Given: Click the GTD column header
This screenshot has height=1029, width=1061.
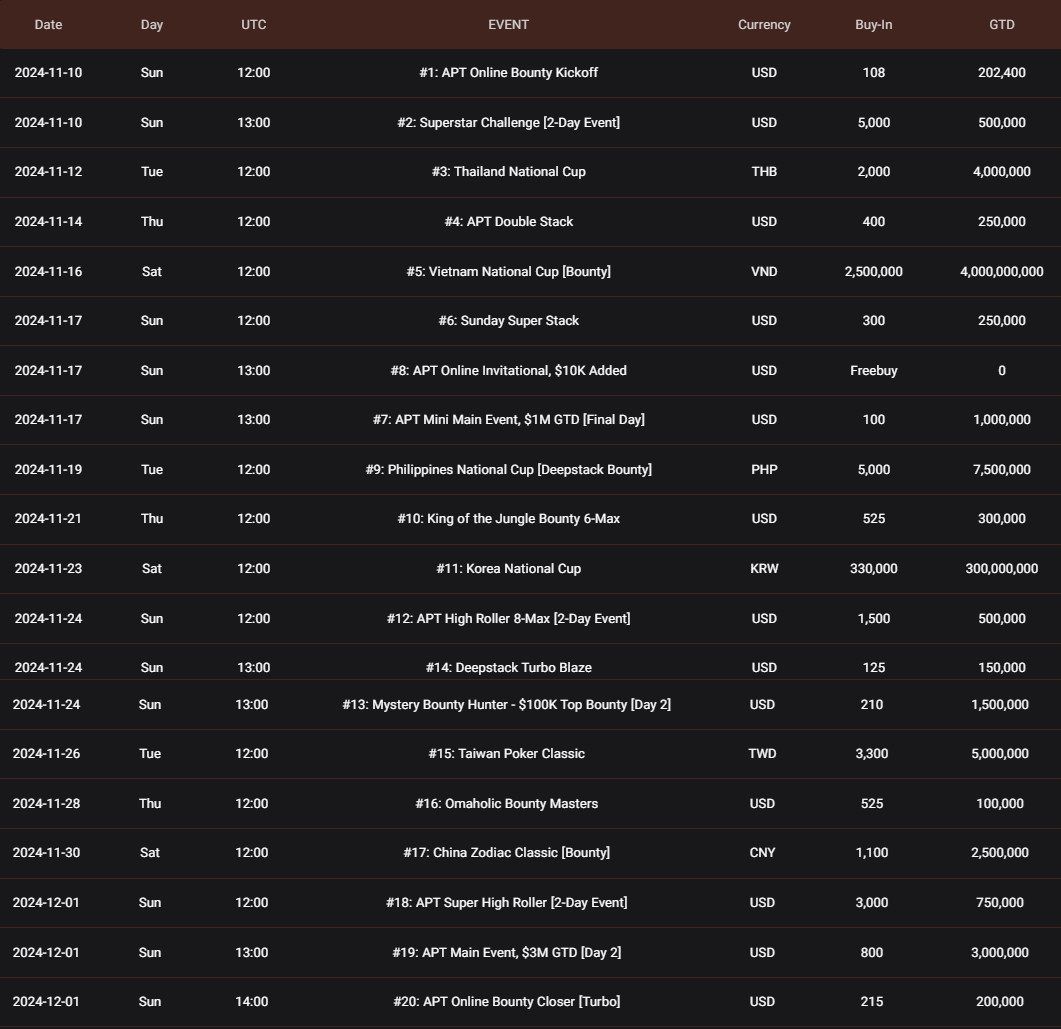Looking at the screenshot, I should pyautogui.click(x=1001, y=24).
